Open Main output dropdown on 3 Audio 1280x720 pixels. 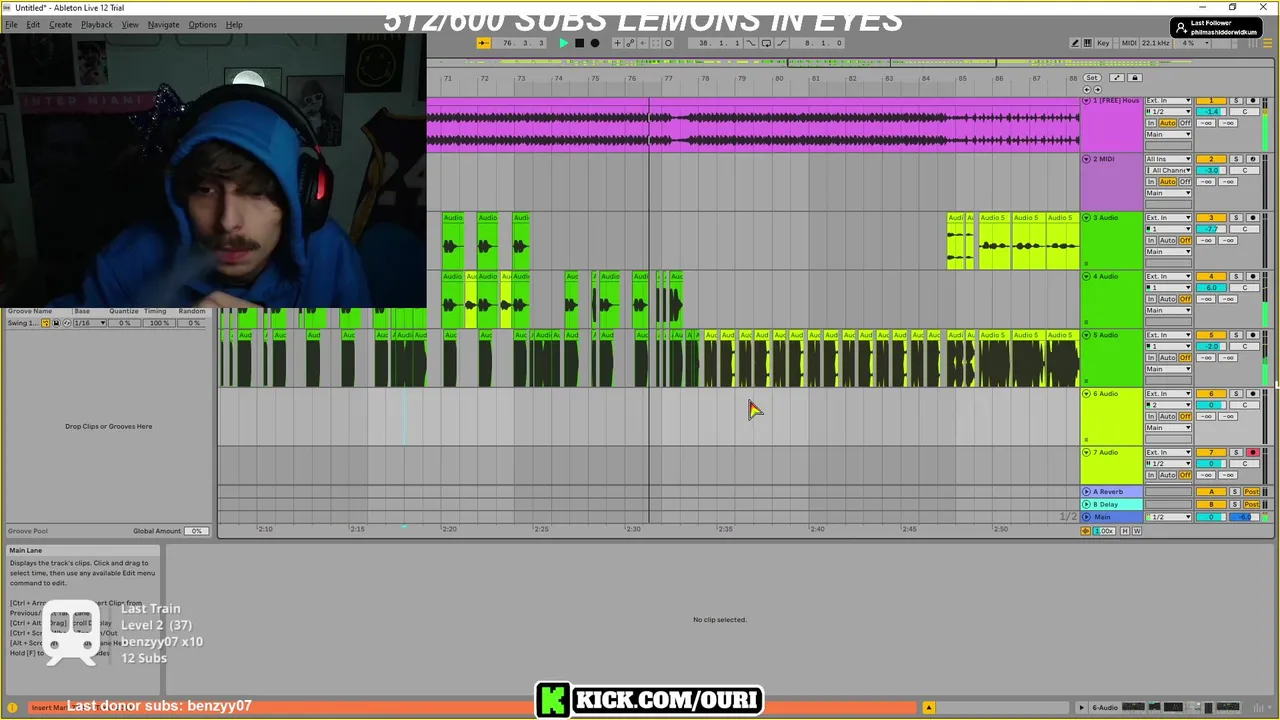[1168, 252]
